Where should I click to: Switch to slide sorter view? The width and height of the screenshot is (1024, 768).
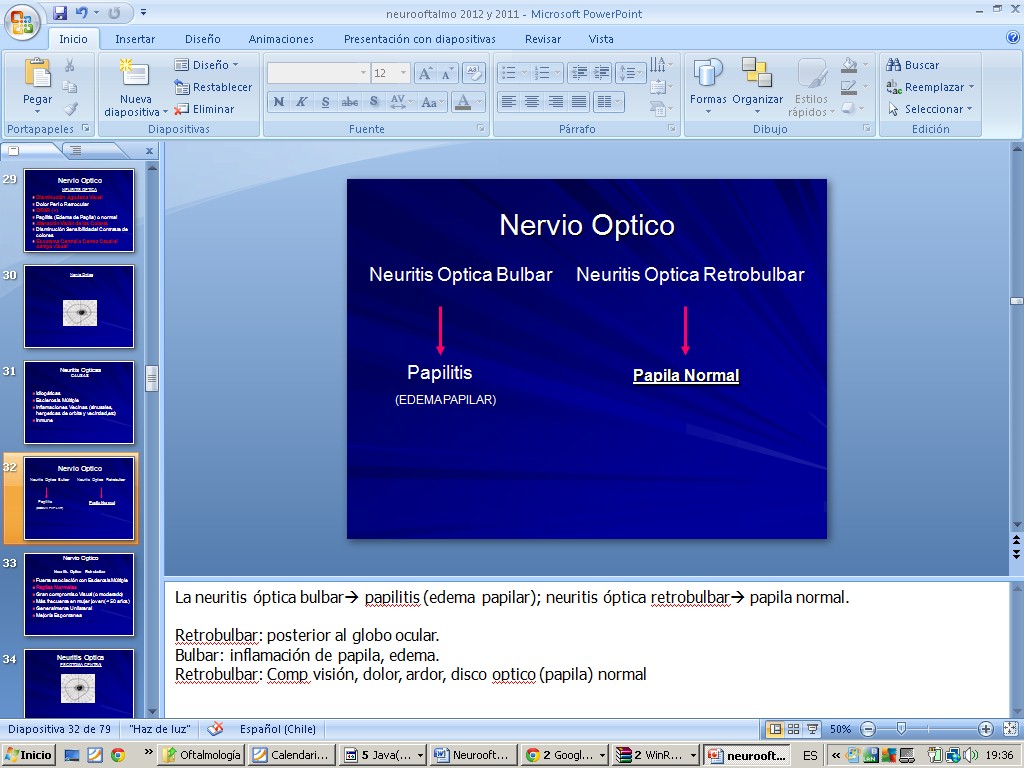pyautogui.click(x=792, y=729)
